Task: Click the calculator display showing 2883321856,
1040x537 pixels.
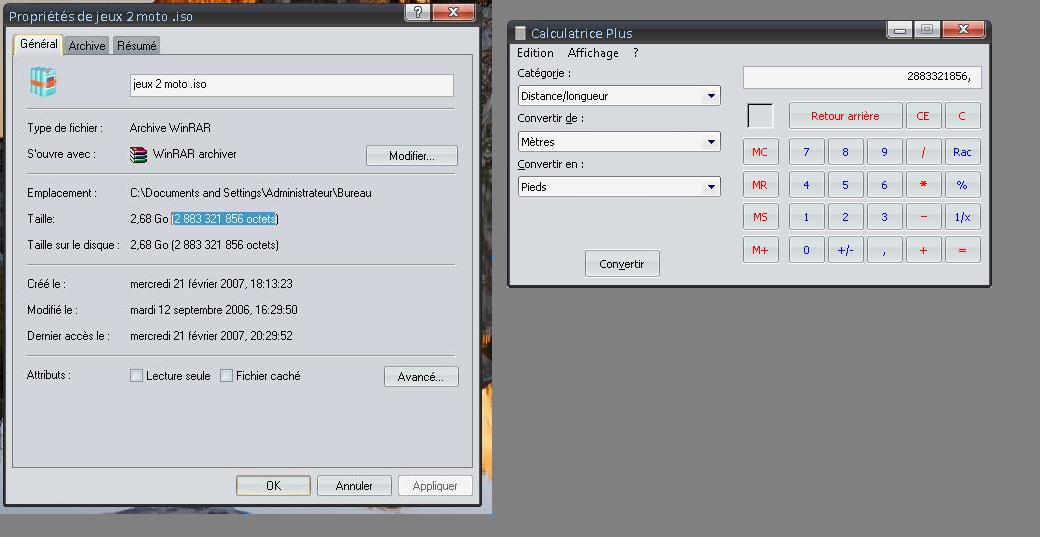Action: tap(862, 77)
